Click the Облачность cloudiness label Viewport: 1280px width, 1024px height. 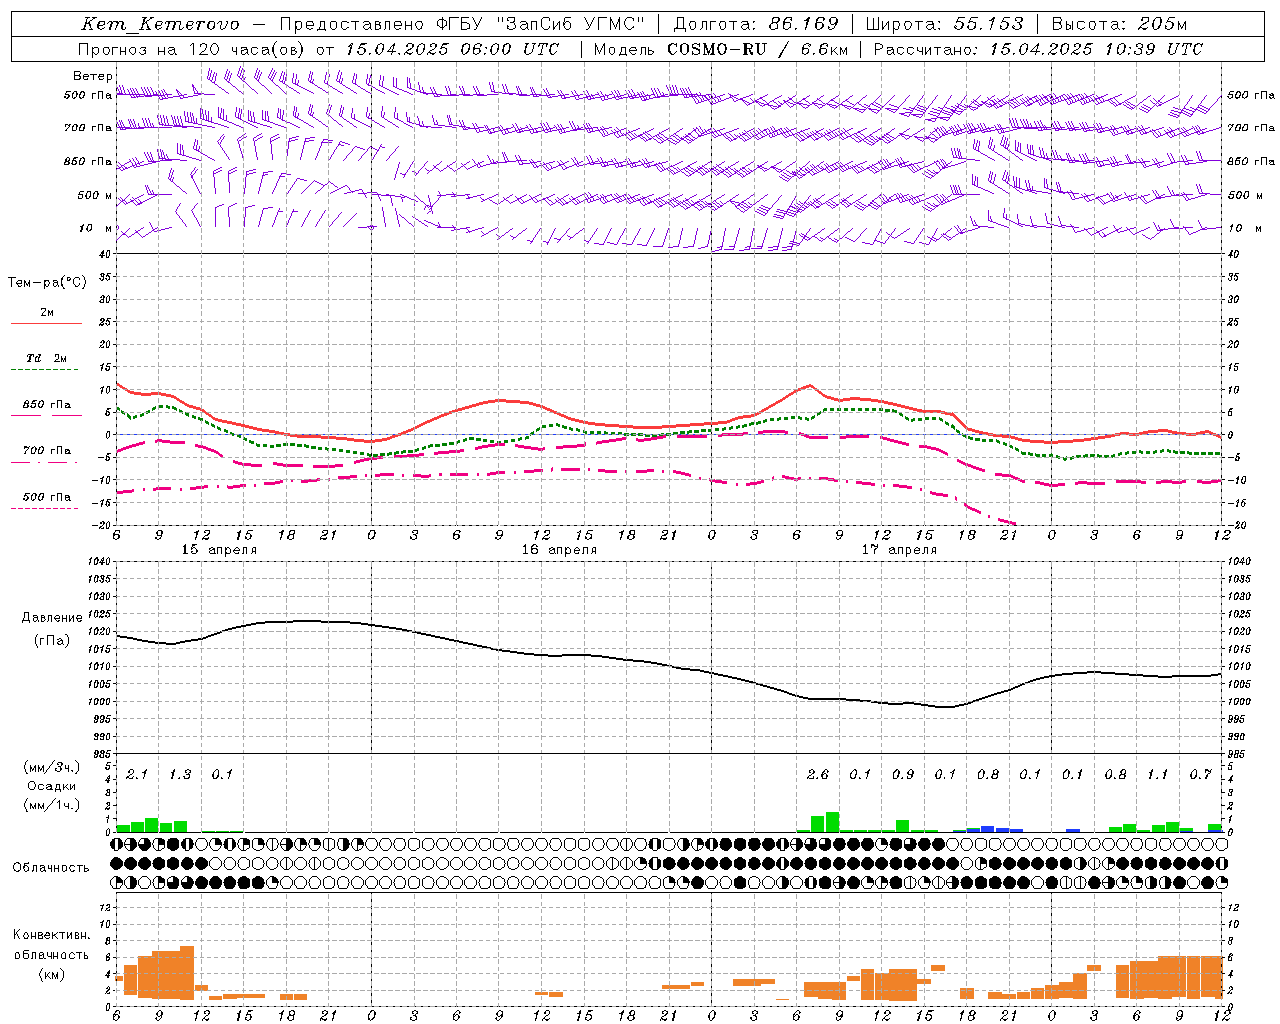(x=51, y=867)
